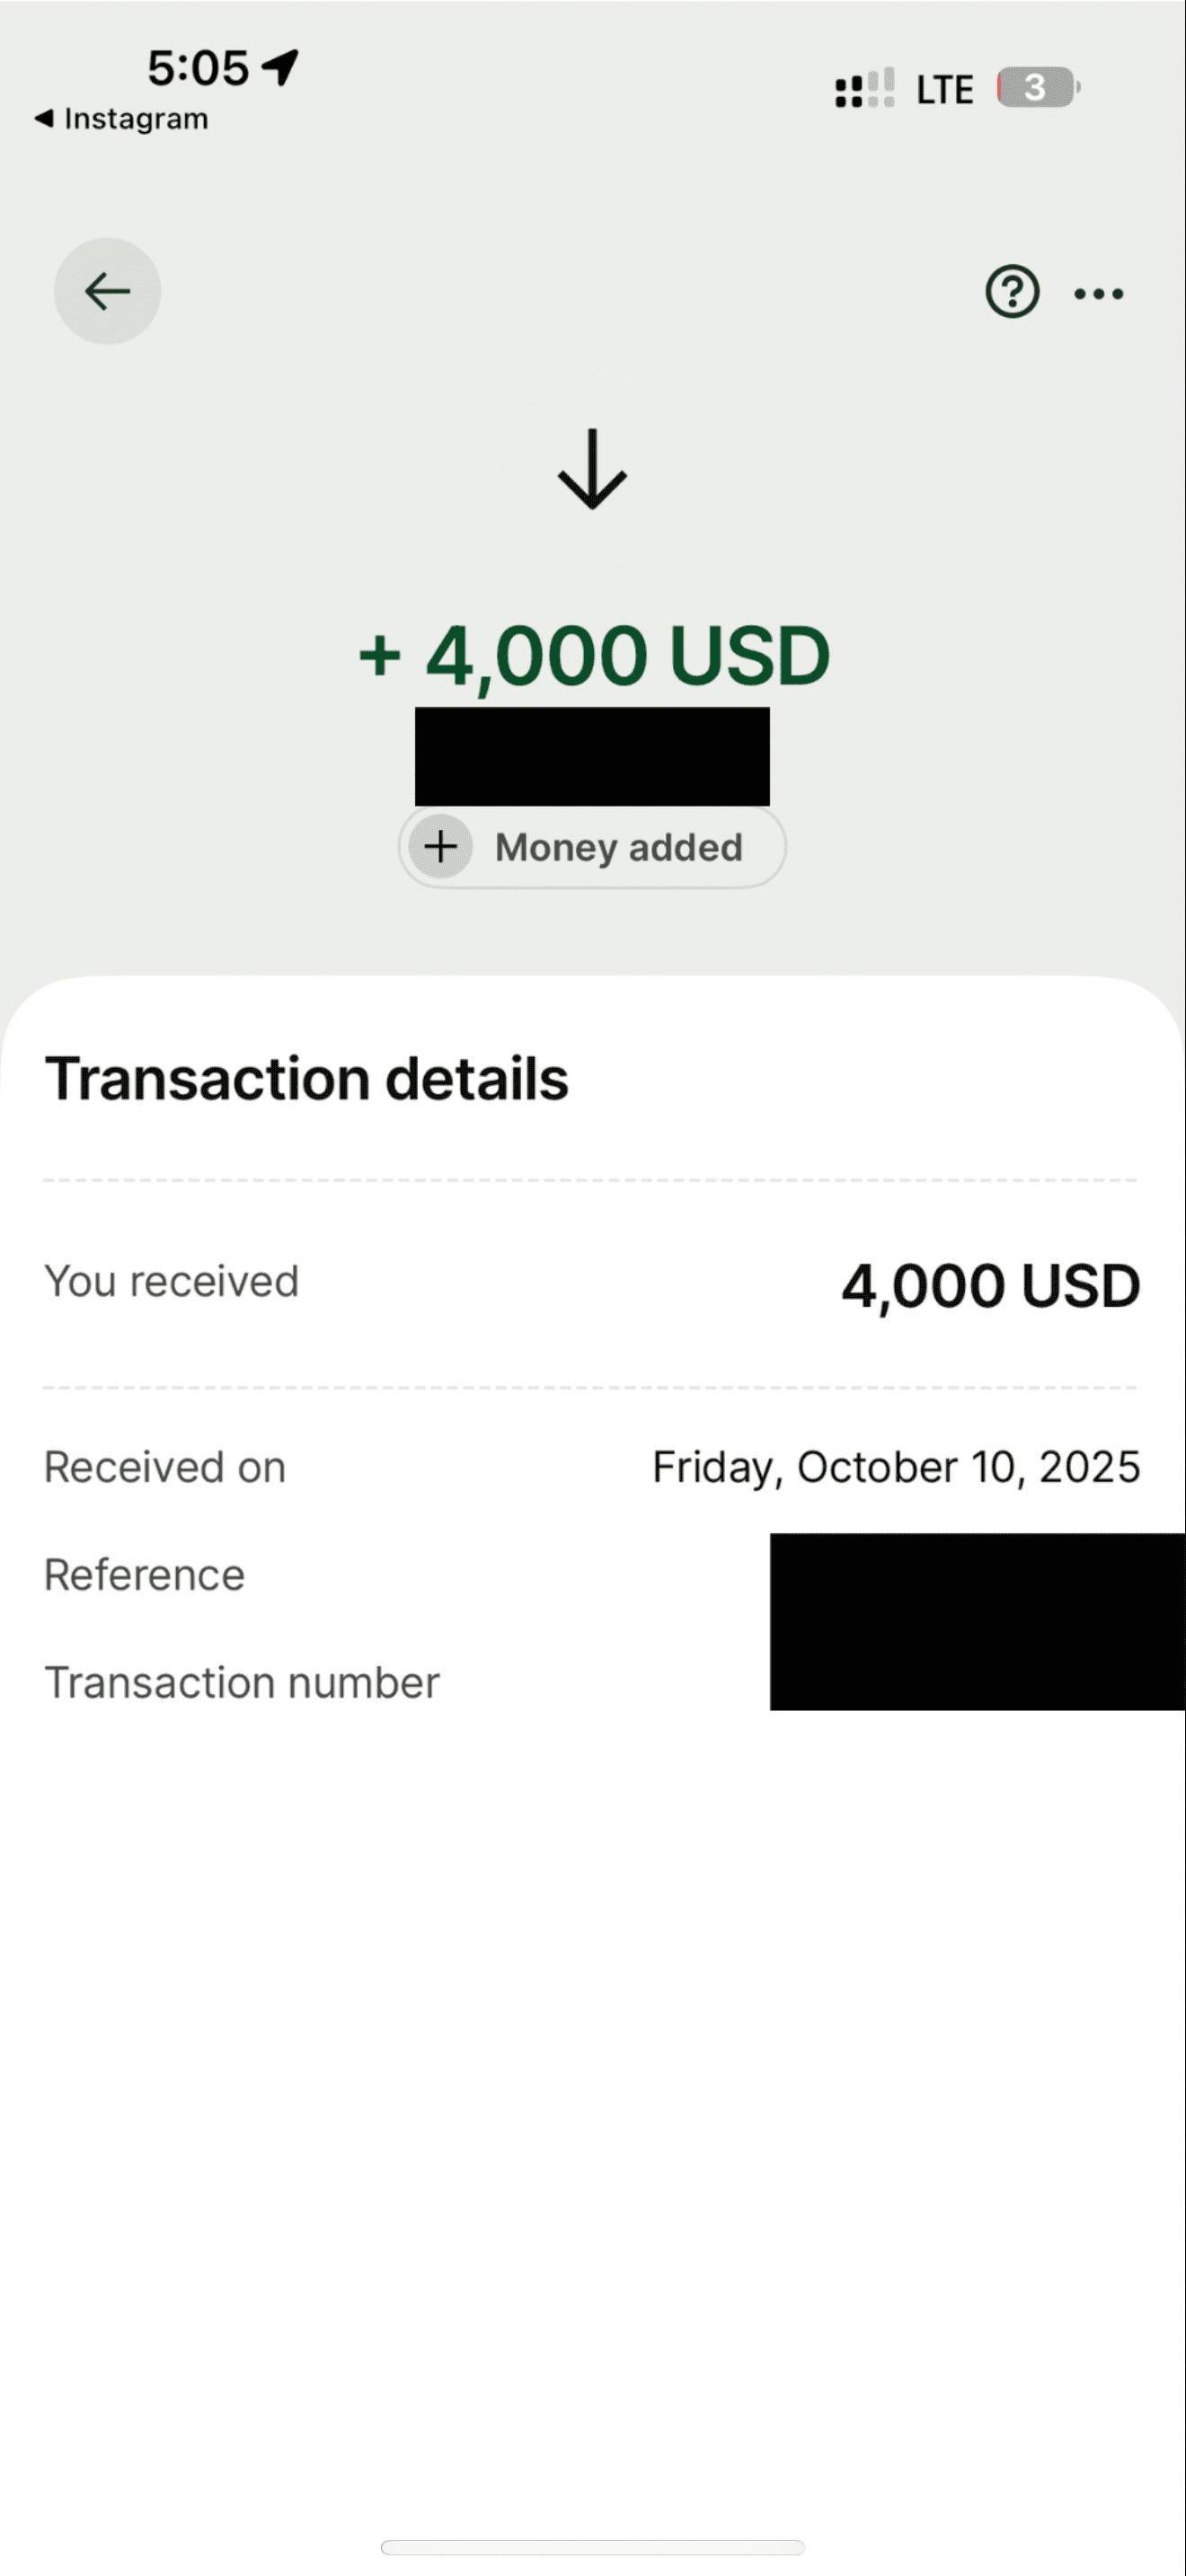The height and width of the screenshot is (2576, 1186).
Task: Return to Instagram via status bar link
Action: 122,119
